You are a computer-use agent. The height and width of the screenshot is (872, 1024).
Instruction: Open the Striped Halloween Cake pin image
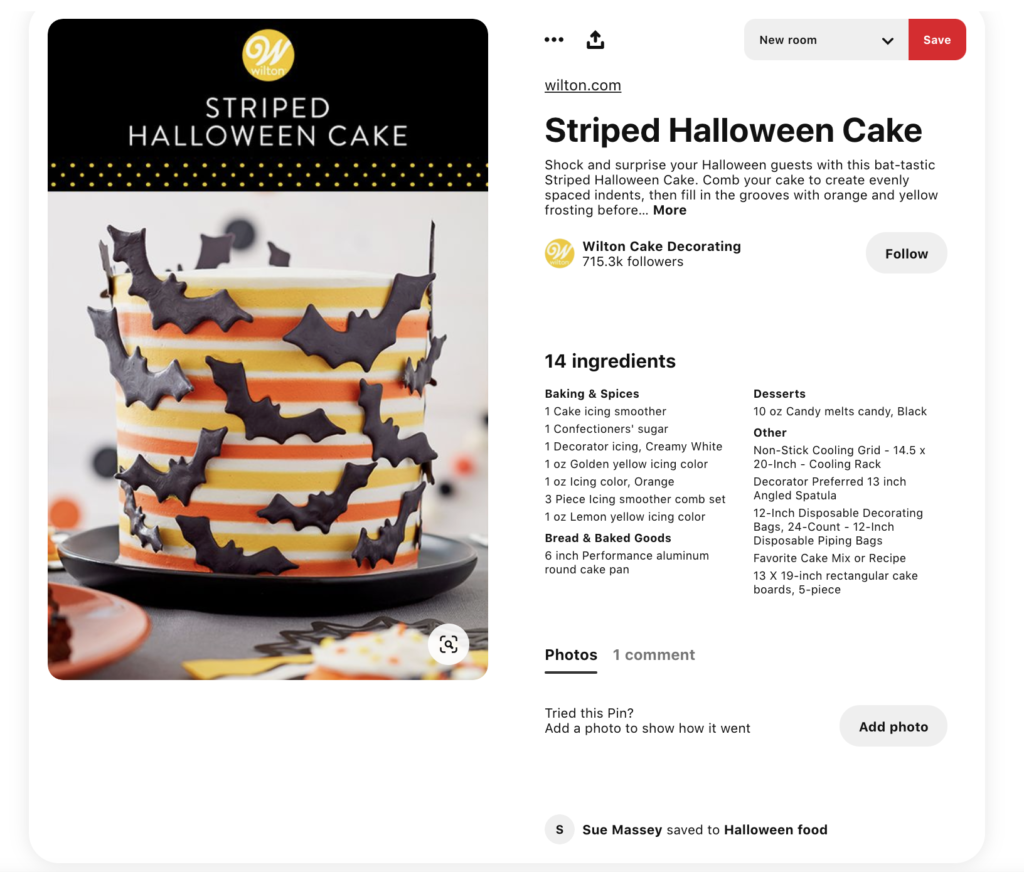tap(268, 349)
